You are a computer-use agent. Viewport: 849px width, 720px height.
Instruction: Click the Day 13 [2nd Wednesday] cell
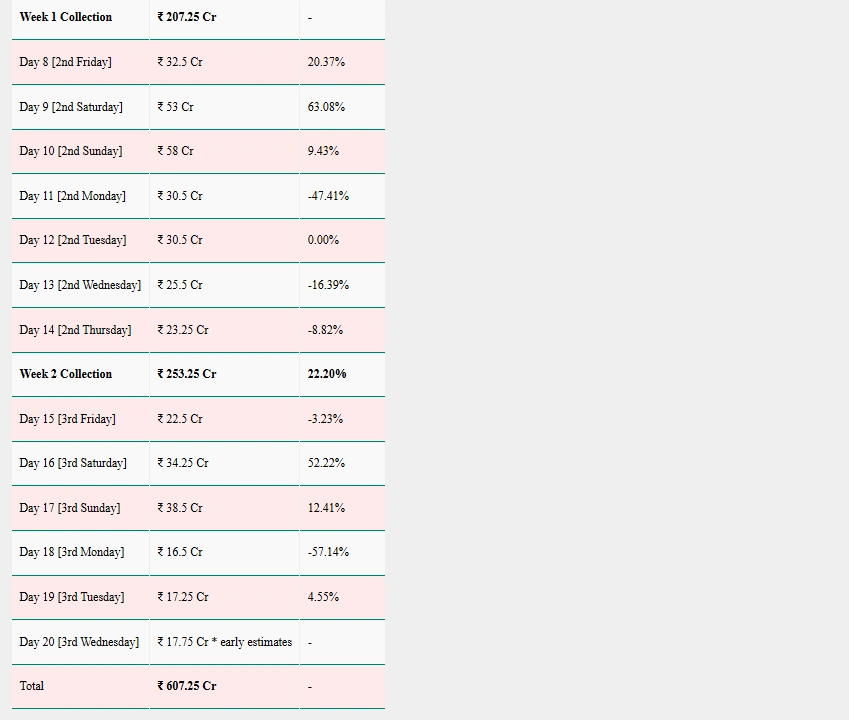coord(80,285)
